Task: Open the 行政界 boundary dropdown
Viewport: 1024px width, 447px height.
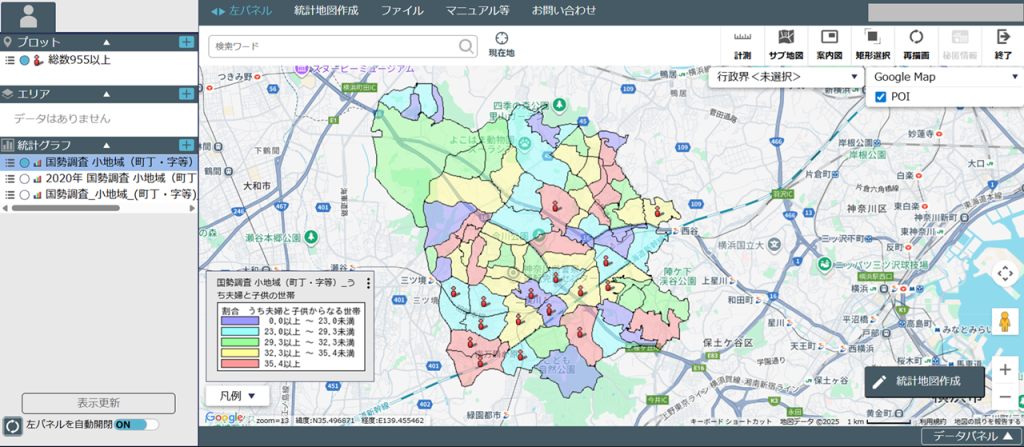Action: (x=785, y=77)
